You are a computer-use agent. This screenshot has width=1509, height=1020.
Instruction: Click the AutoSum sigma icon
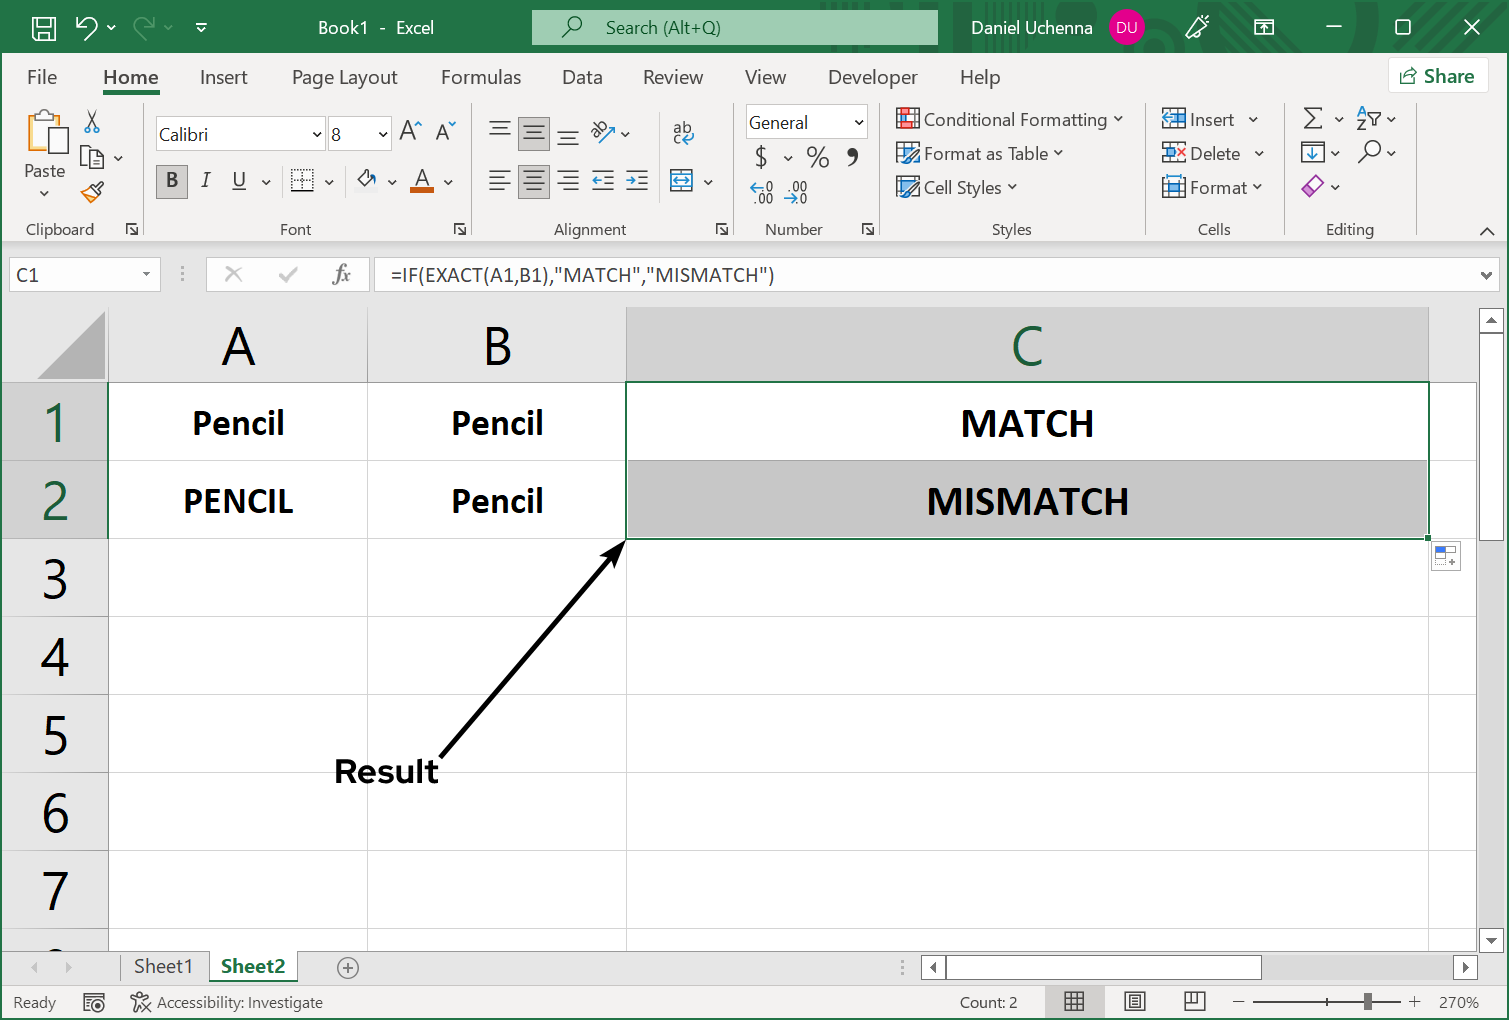tap(1313, 119)
